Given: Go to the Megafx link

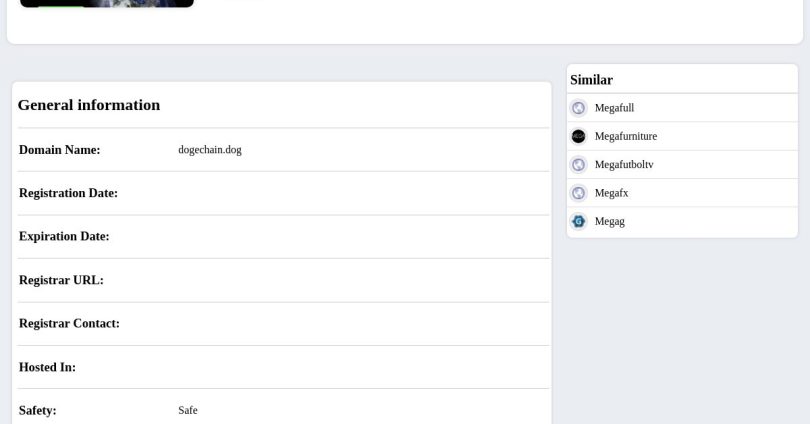Looking at the screenshot, I should (x=611, y=193).
